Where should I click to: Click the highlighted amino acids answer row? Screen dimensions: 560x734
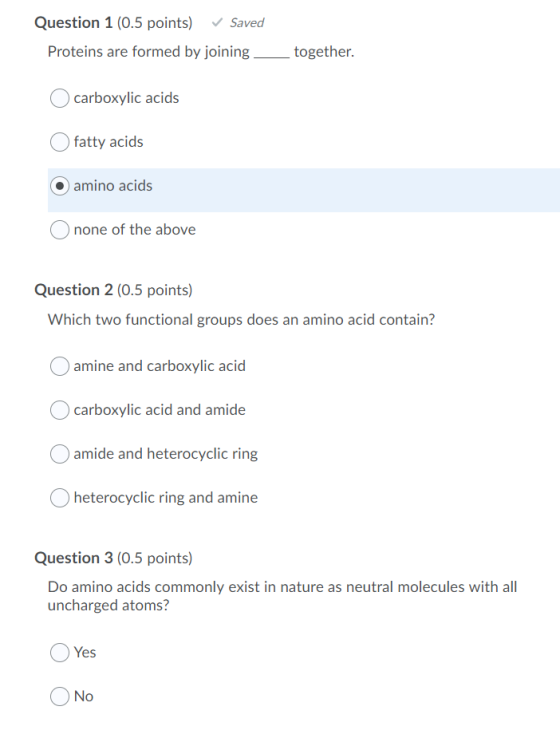[x=303, y=190]
